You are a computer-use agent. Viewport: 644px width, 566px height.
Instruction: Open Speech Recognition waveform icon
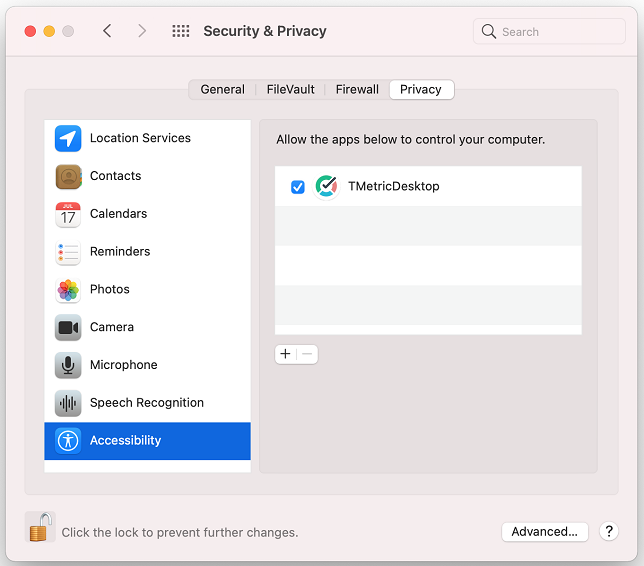click(68, 403)
